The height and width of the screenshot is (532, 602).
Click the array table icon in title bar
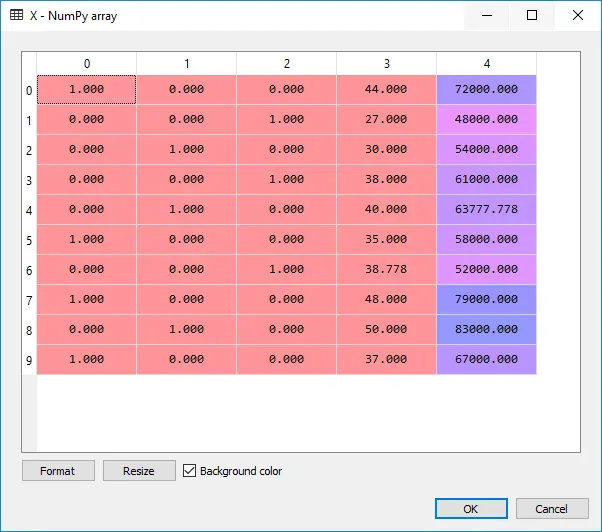pos(17,15)
